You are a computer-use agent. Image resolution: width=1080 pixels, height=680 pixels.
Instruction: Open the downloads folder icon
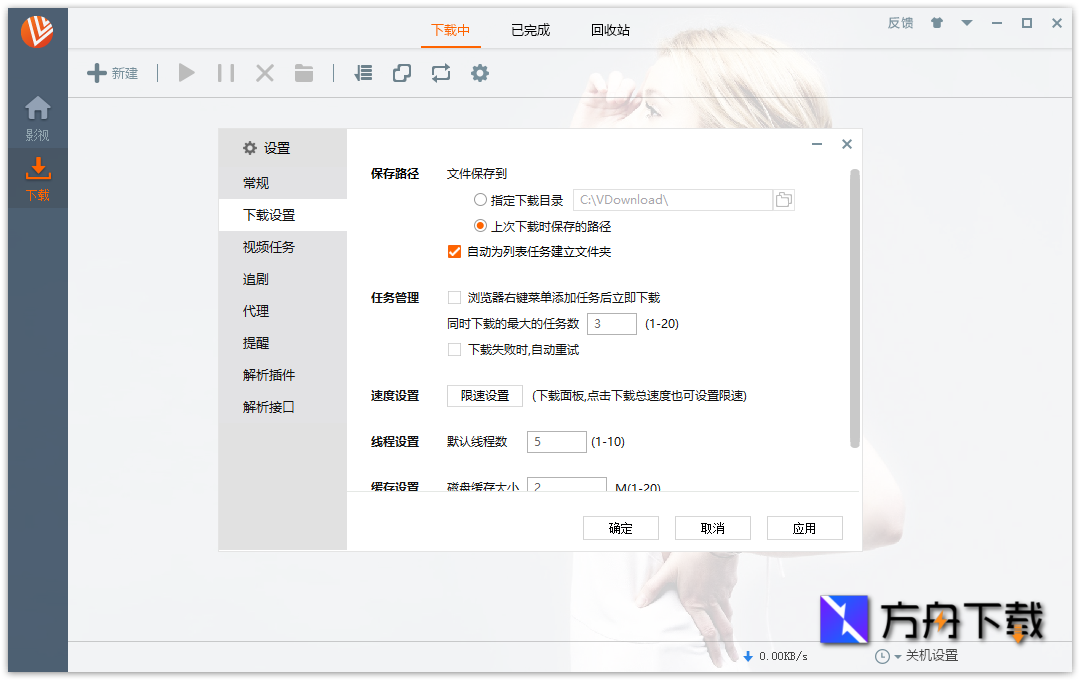tap(304, 72)
